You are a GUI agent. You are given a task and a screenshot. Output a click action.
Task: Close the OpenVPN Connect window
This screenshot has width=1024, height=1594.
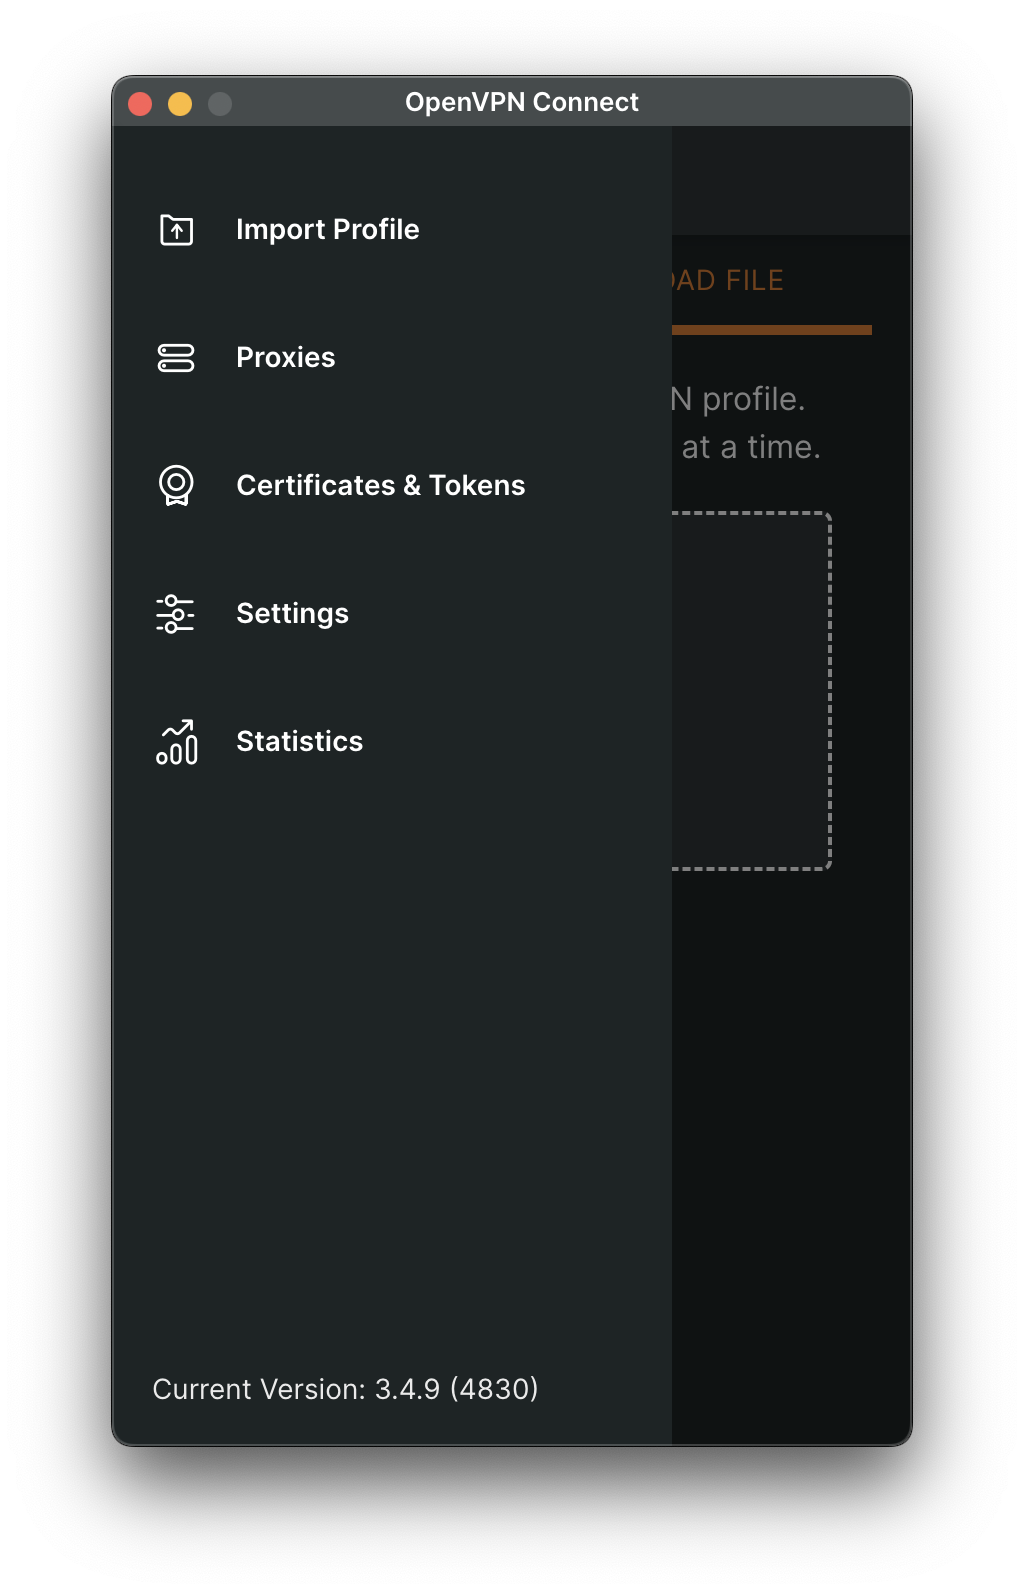coord(140,104)
